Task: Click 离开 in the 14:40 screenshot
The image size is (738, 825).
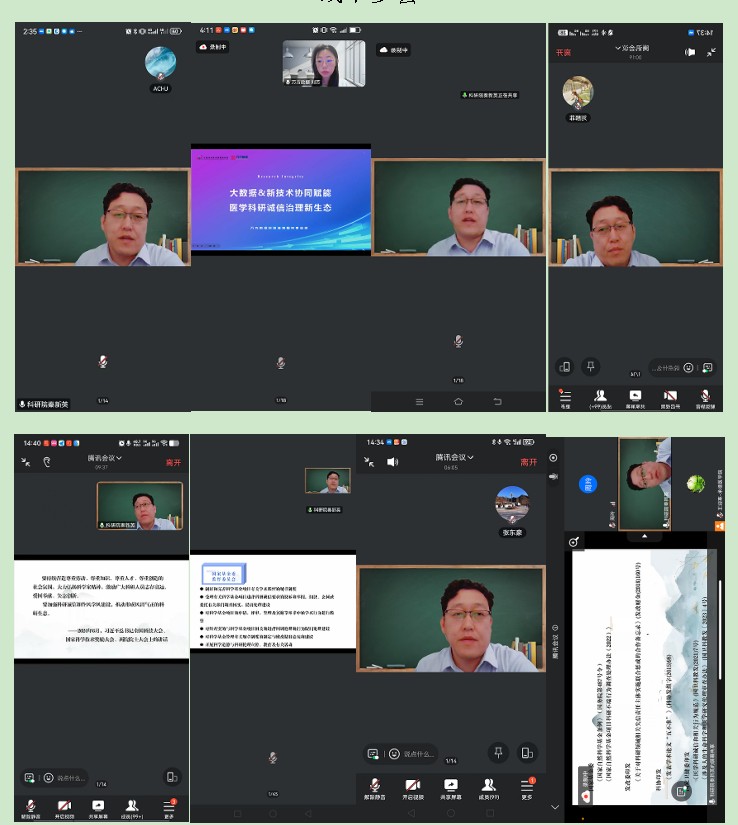Action: point(173,462)
